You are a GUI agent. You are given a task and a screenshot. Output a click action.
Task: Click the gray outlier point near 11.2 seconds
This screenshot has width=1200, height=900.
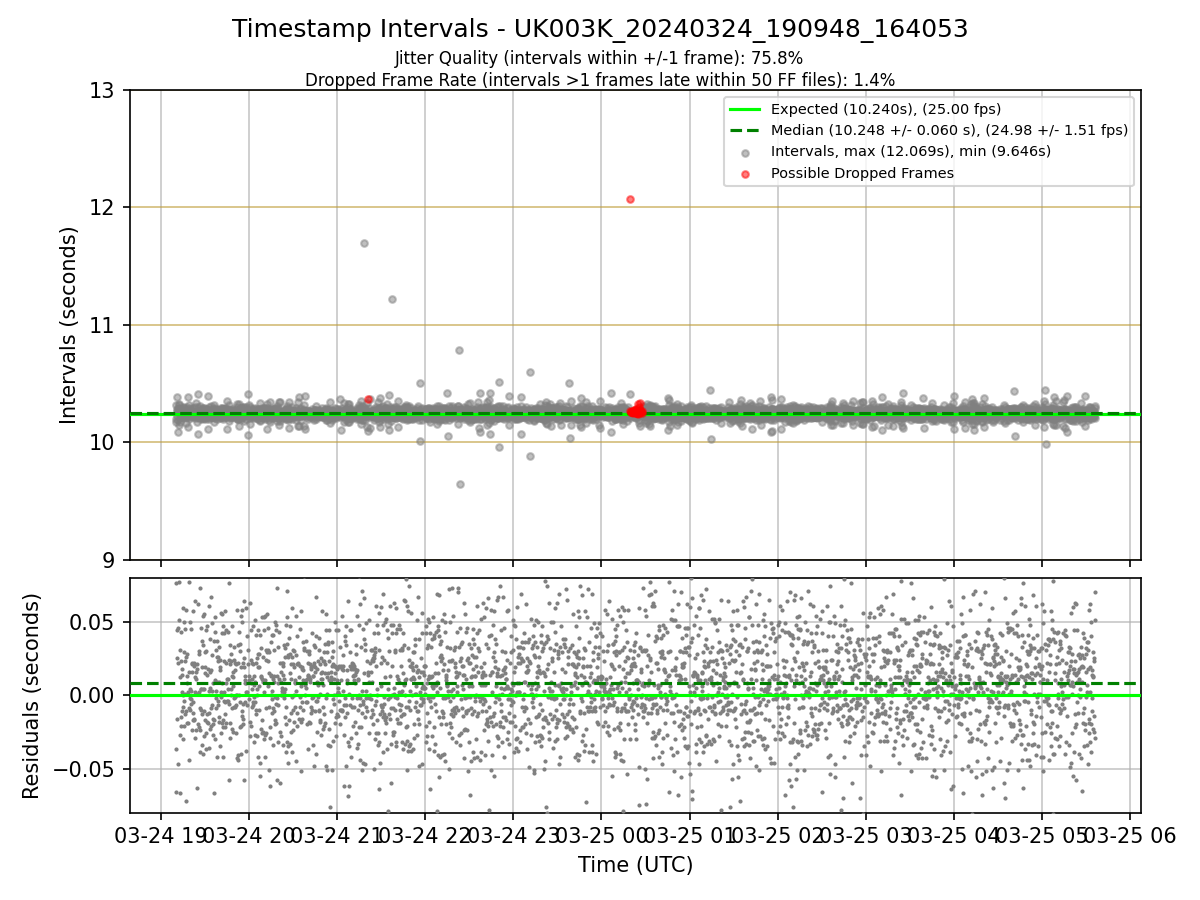pos(392,299)
